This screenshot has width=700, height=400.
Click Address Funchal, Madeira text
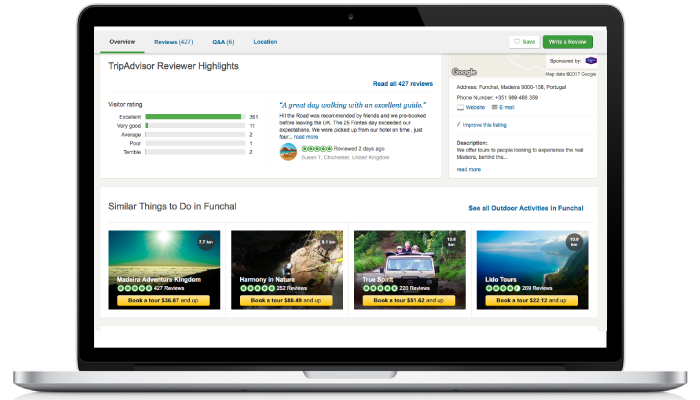[x=511, y=87]
